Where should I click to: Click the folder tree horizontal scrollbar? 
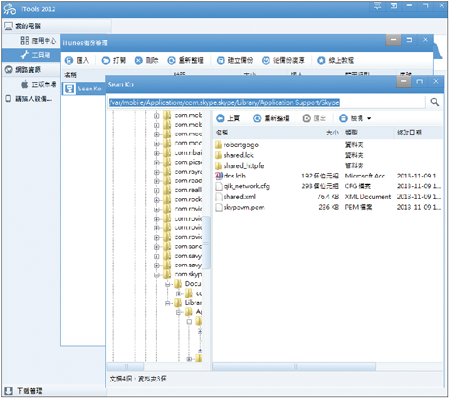125,367
